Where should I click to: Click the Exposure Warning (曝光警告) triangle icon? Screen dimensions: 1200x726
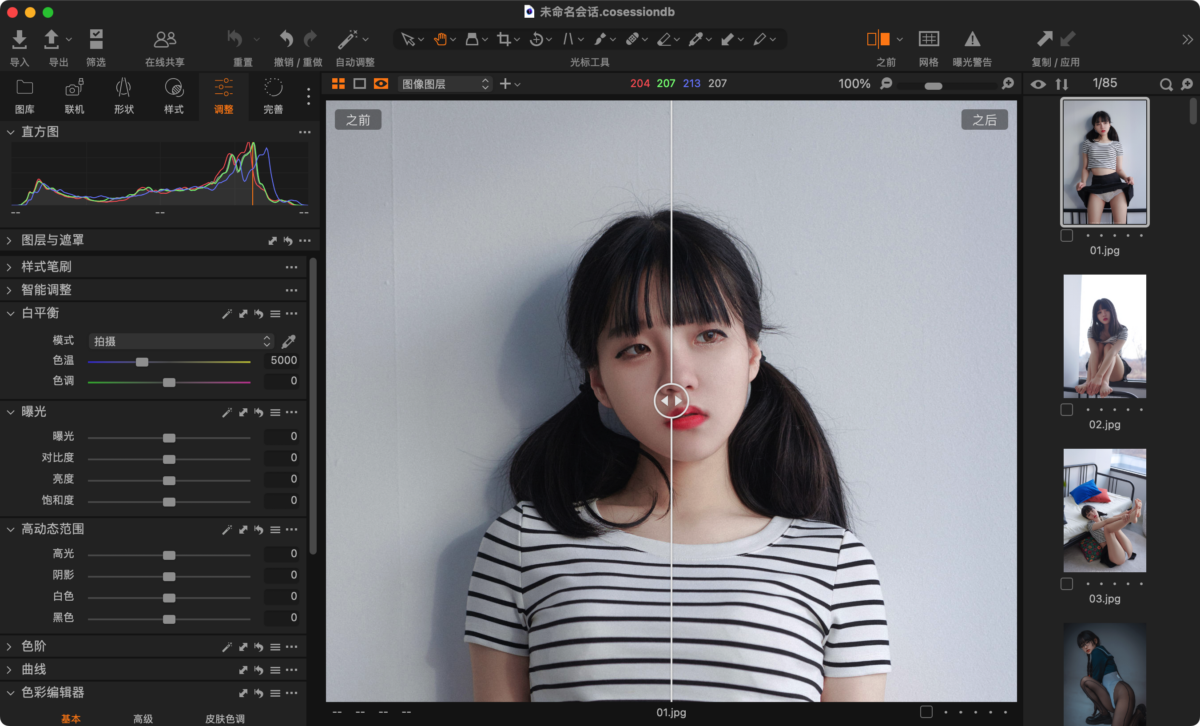[972, 39]
